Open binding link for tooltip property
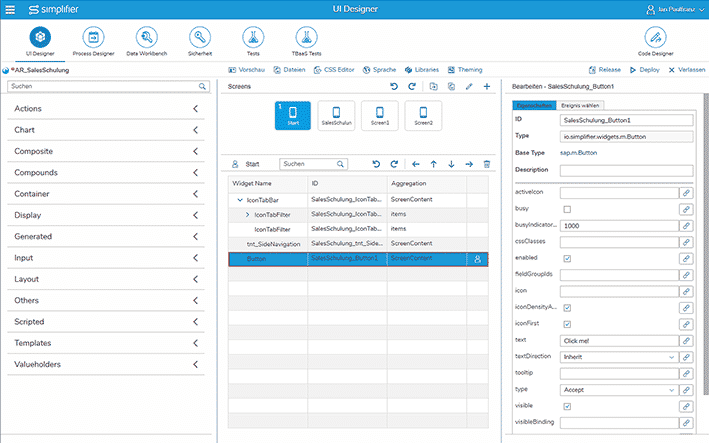 [x=686, y=373]
